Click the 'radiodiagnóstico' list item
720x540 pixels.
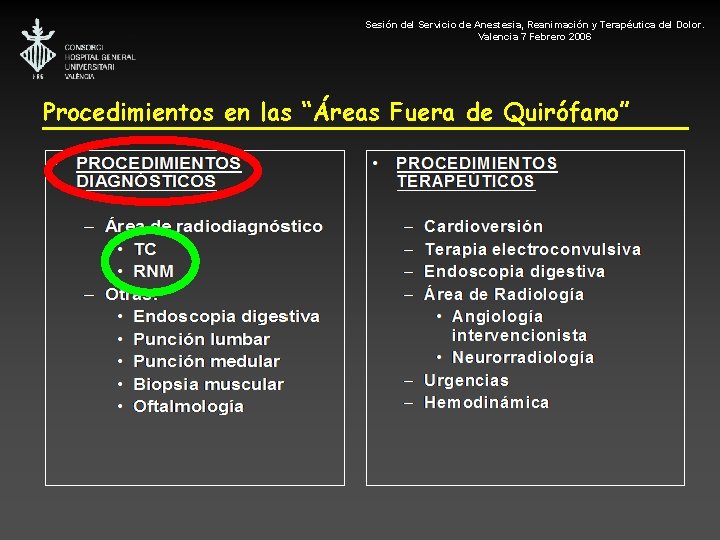[x=214, y=226]
